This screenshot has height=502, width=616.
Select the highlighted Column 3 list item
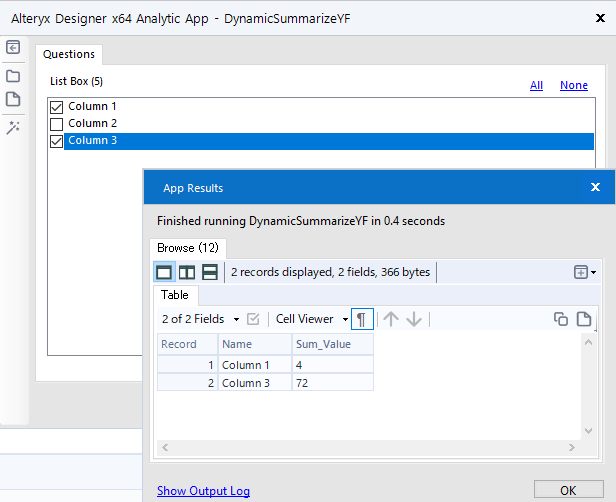329,141
